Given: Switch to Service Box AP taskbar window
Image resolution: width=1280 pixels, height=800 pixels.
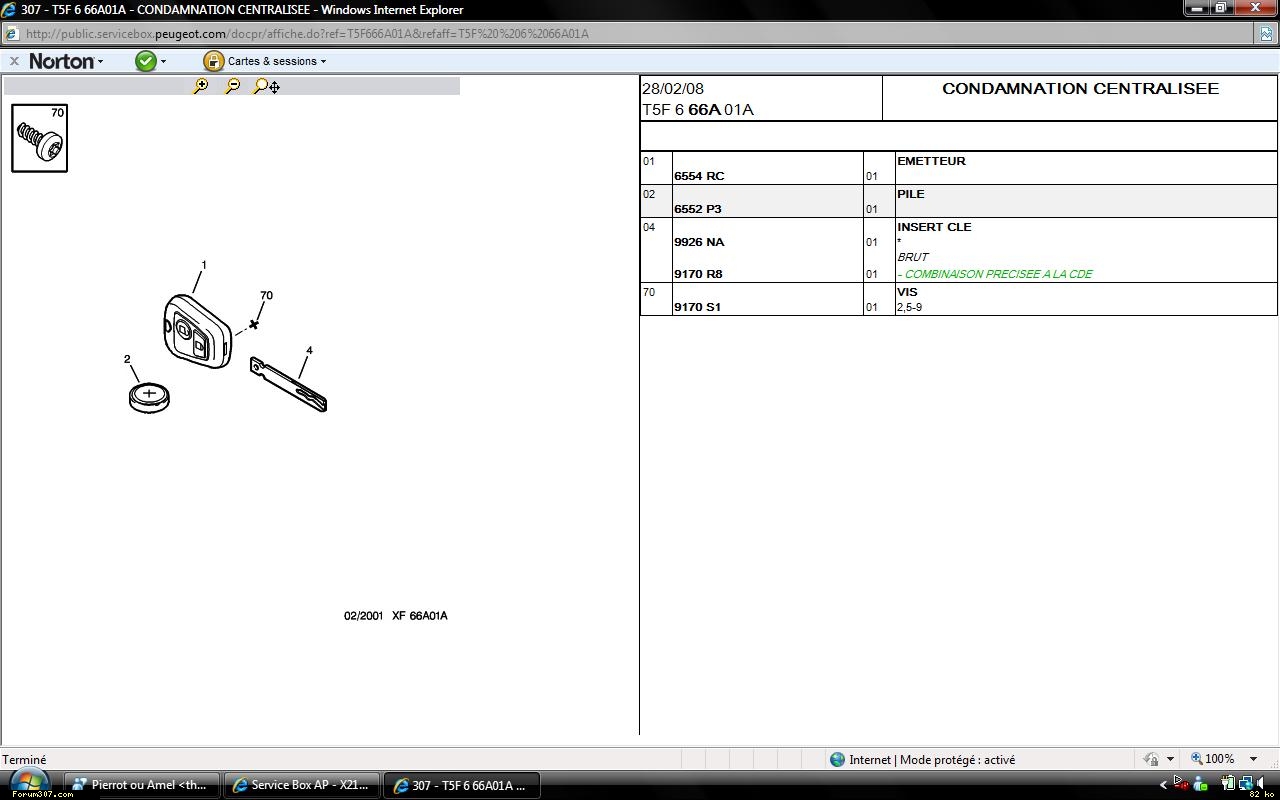Looking at the screenshot, I should click(301, 785).
